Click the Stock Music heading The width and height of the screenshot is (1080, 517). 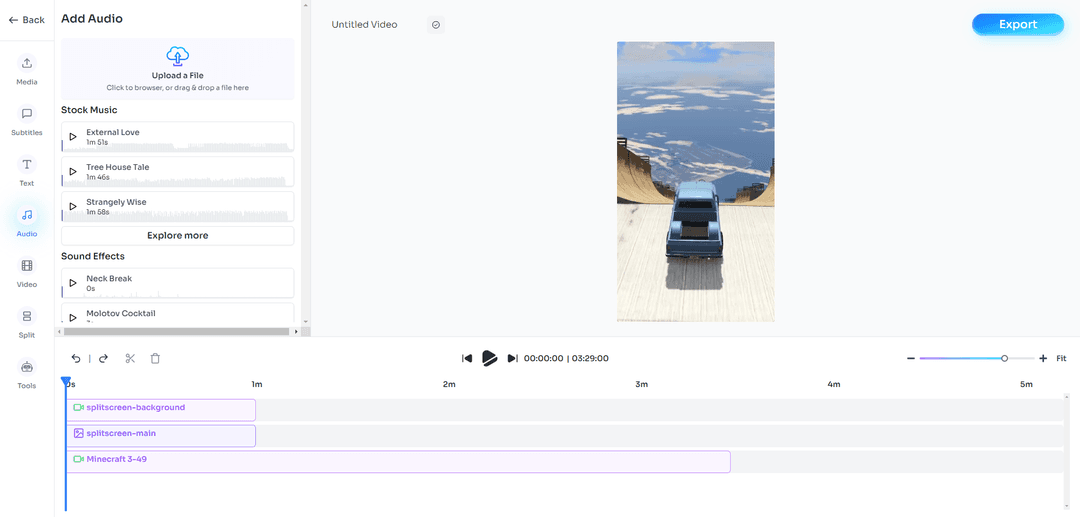(89, 110)
